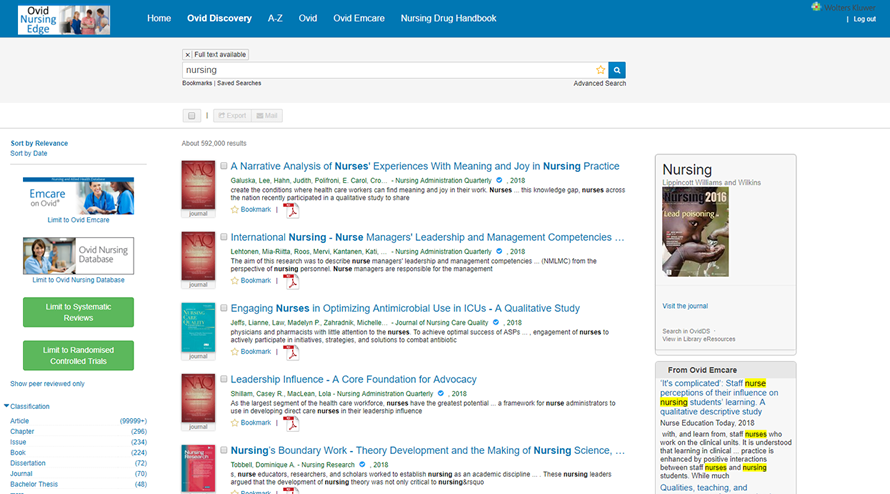Filter by Article classification
Image resolution: width=890 pixels, height=494 pixels.
(x=19, y=421)
